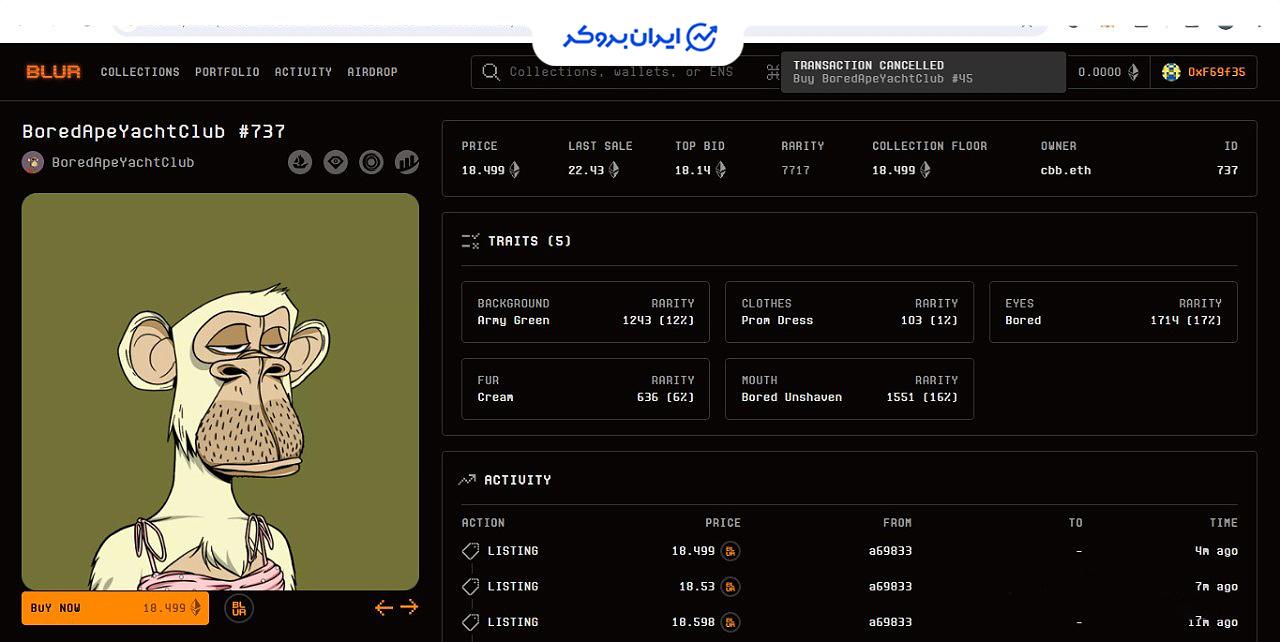Screen dimensions: 1280x642
Task: Click the Bored Ape #737 image
Action: click(220, 391)
